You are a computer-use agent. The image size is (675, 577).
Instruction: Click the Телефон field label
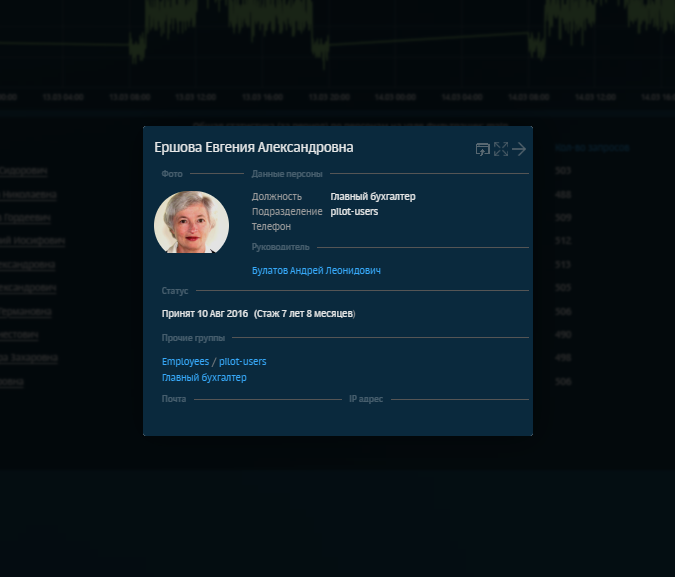click(x=271, y=226)
